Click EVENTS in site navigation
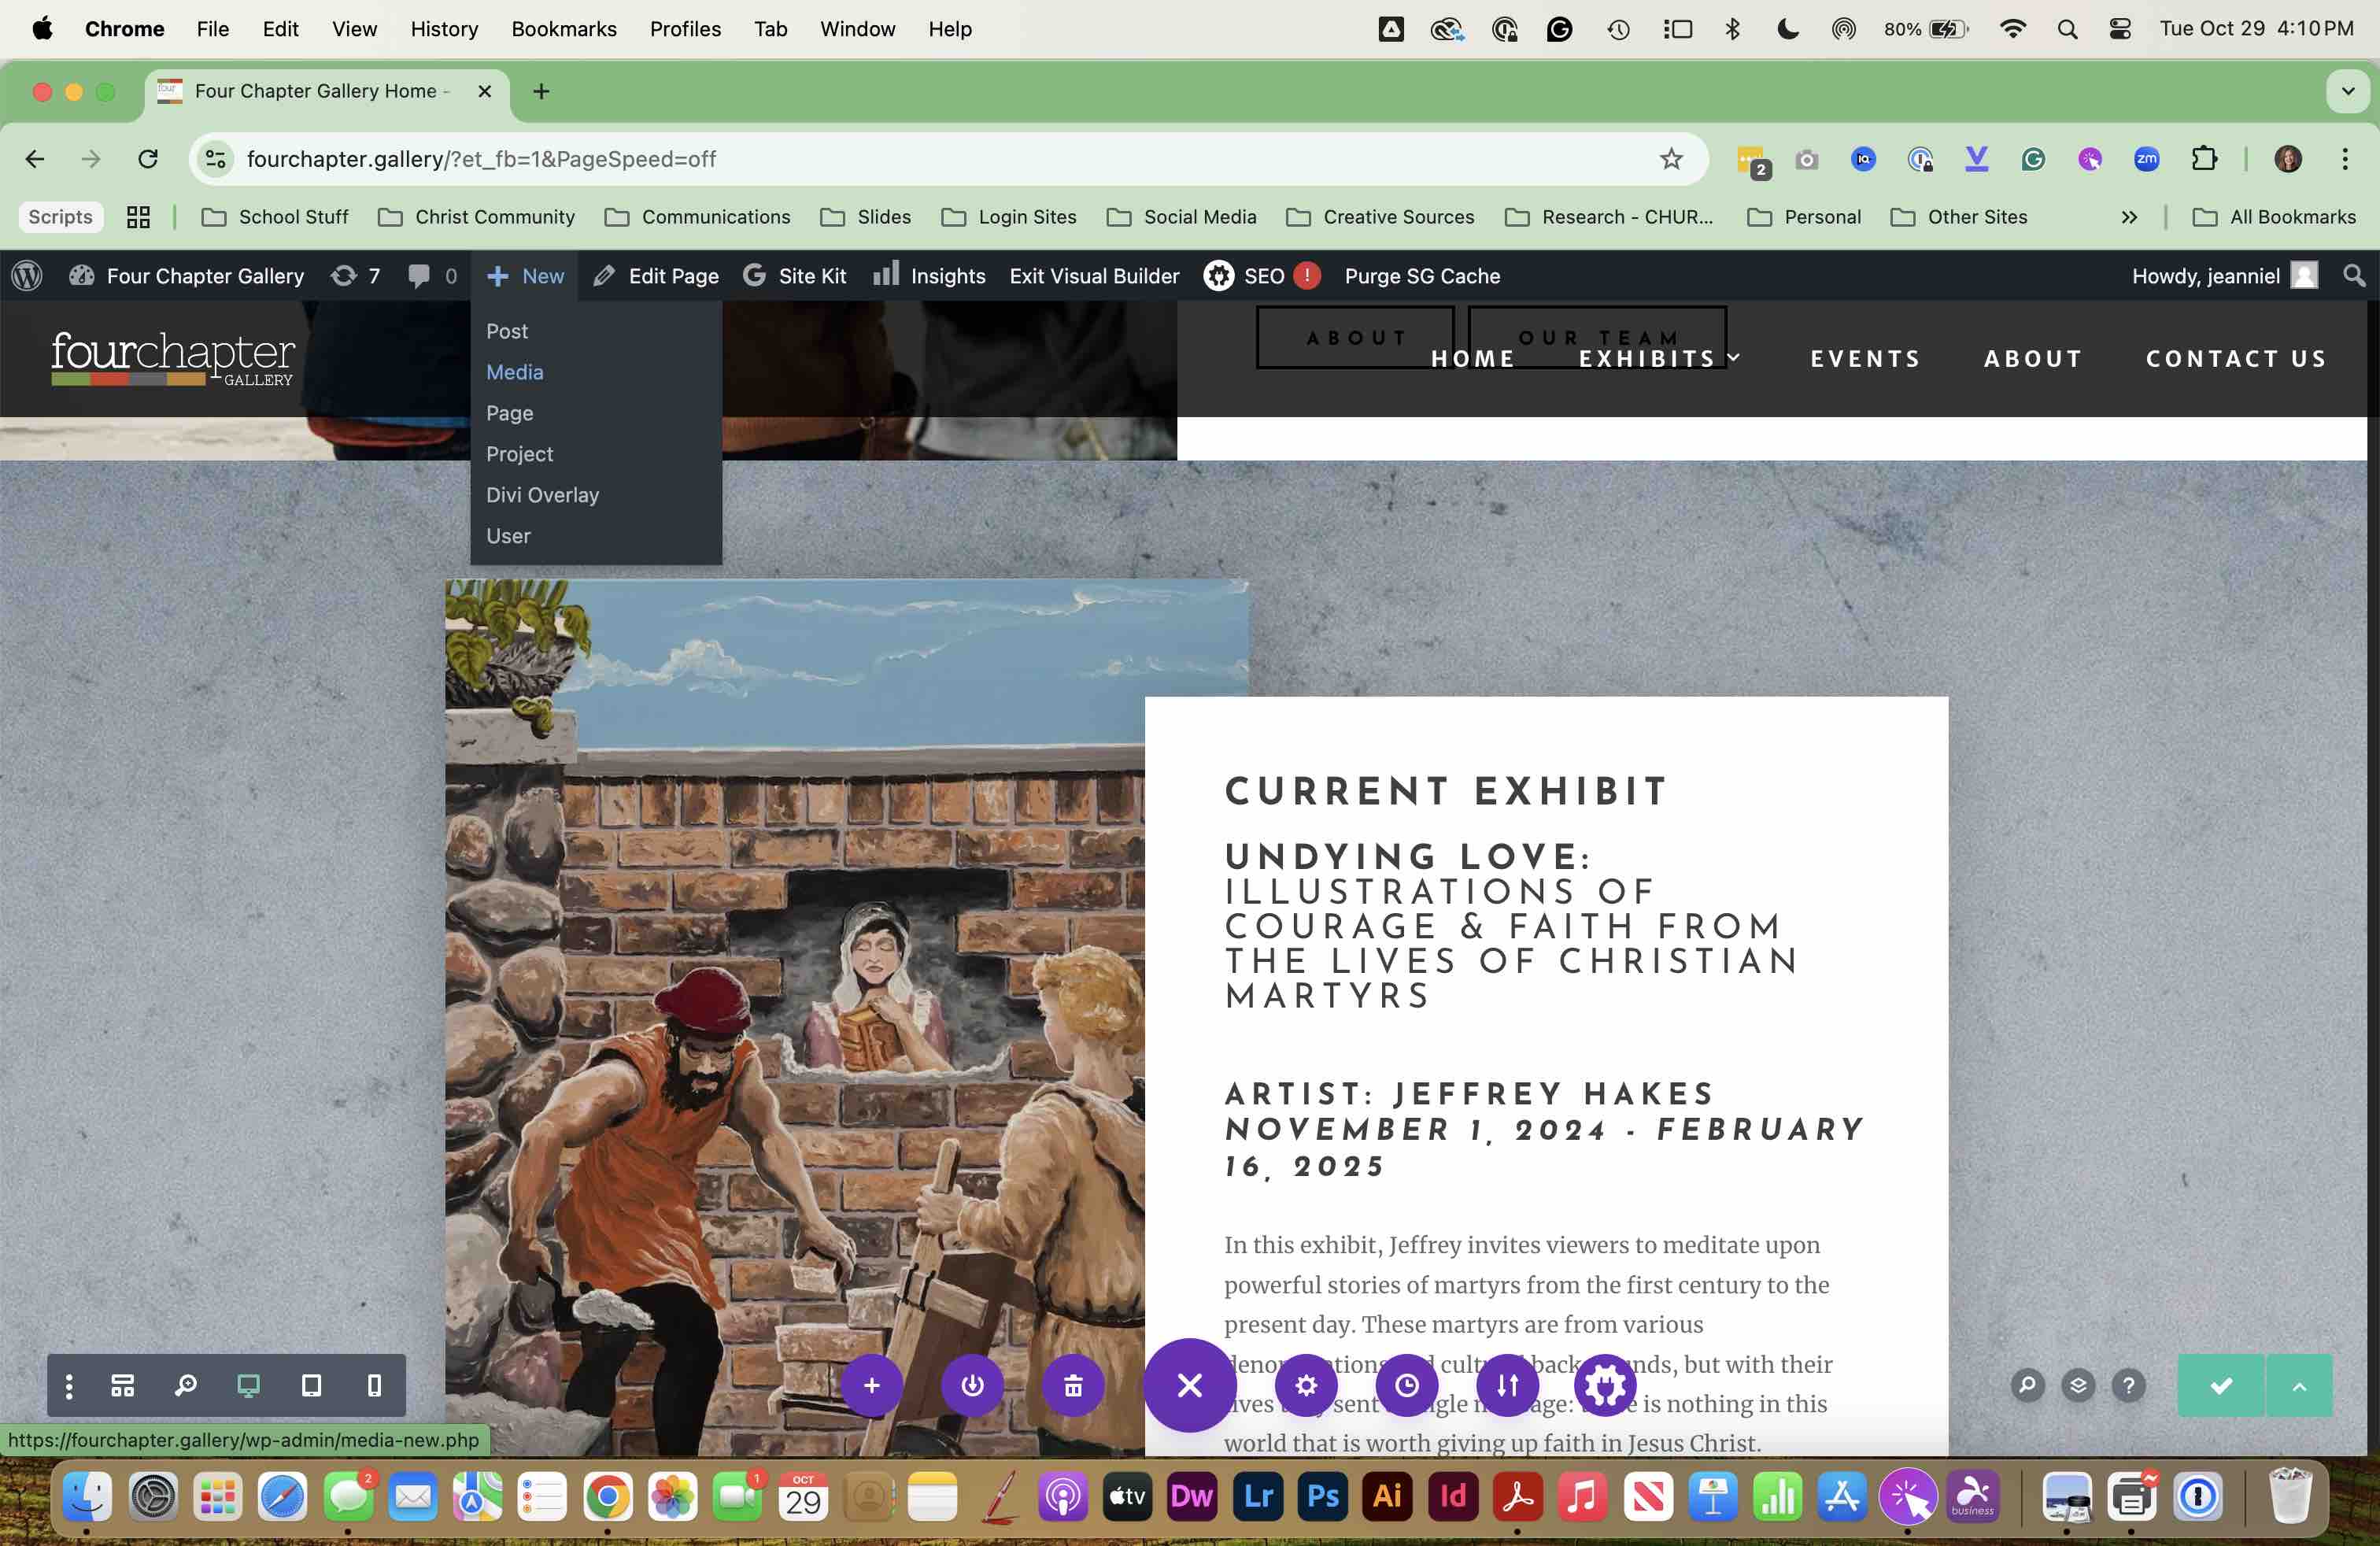This screenshot has height=1546, width=2380. [x=1866, y=359]
